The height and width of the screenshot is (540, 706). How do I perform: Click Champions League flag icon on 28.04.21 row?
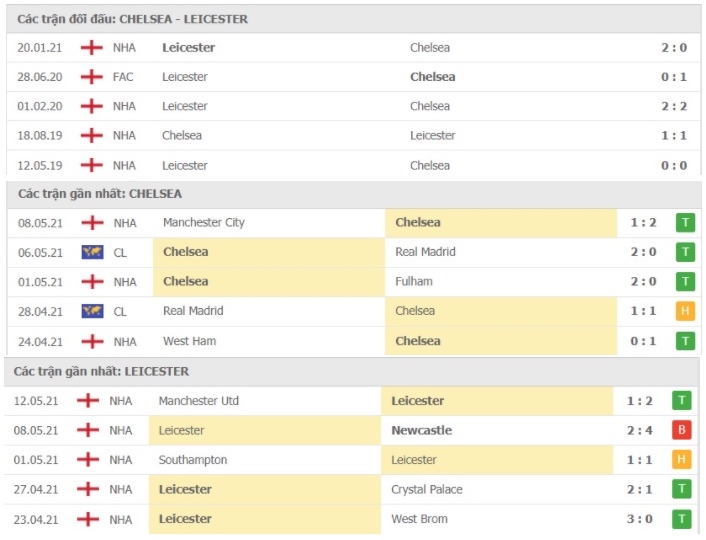pyautogui.click(x=92, y=311)
